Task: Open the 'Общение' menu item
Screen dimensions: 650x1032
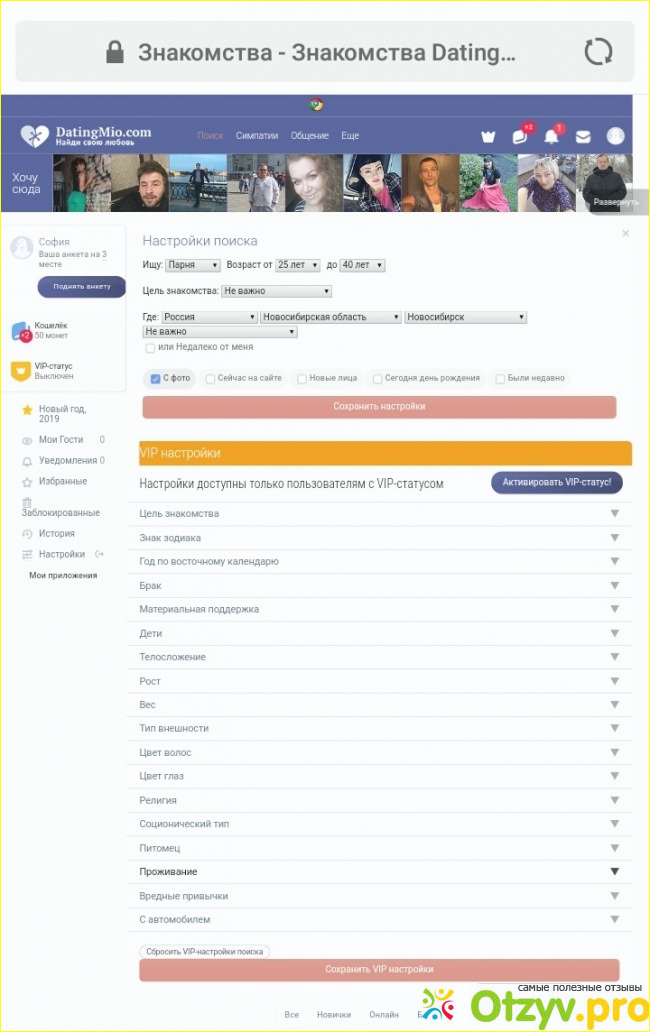Action: (x=309, y=136)
